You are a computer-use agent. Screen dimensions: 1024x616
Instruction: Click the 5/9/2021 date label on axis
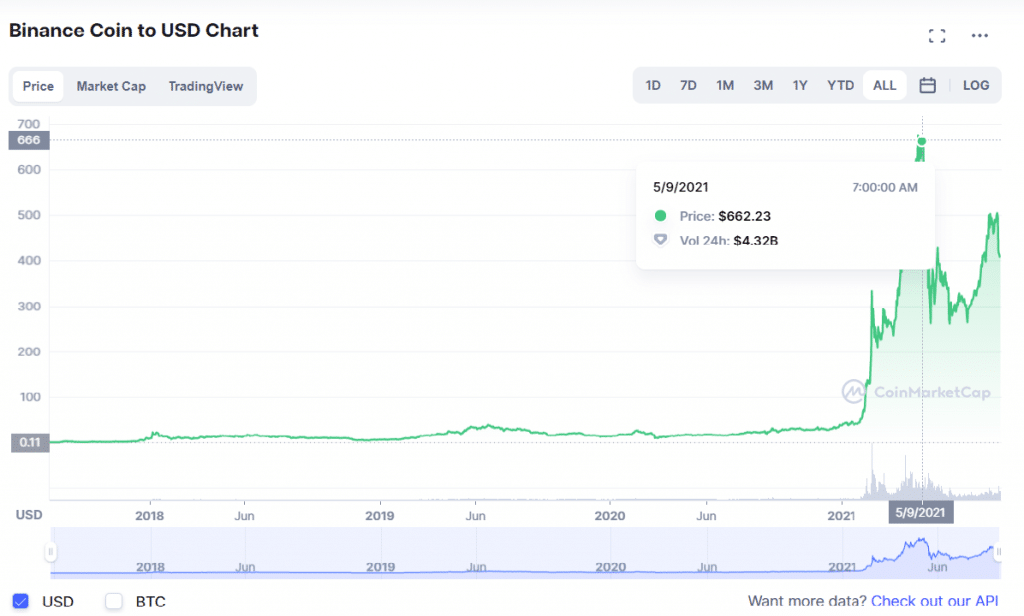(920, 512)
